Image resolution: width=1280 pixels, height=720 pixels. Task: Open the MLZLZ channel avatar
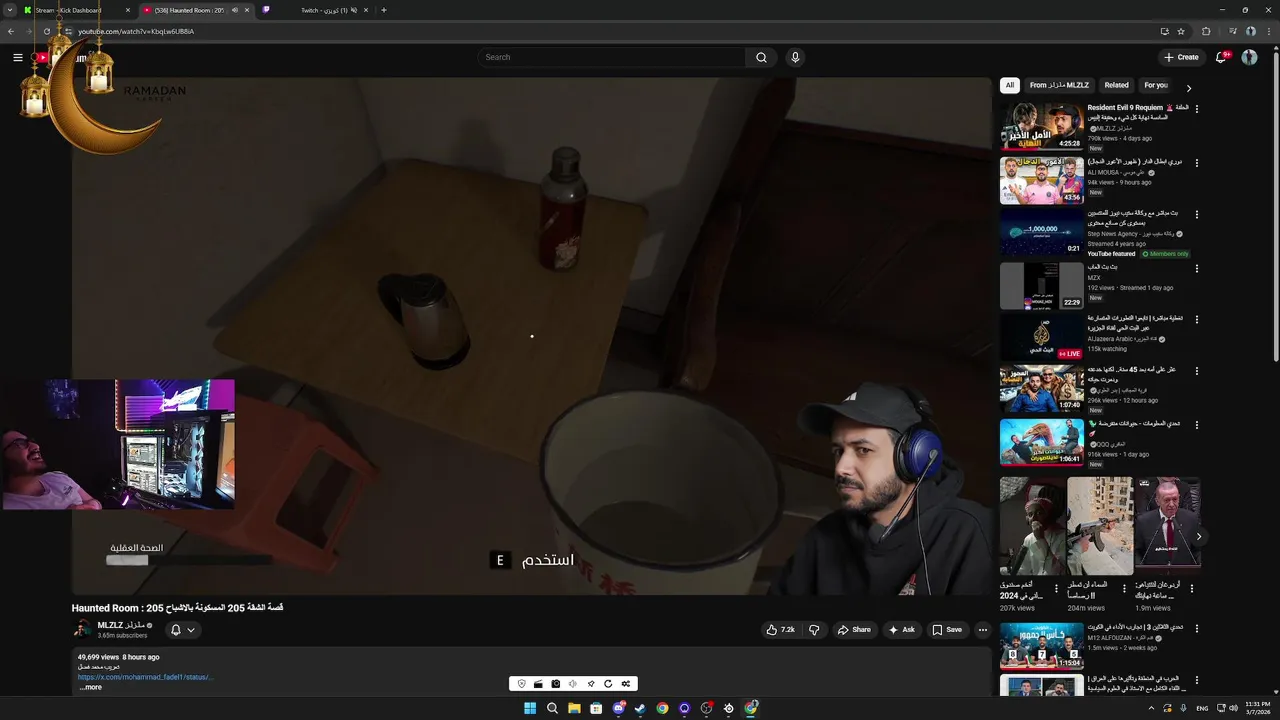(x=82, y=629)
